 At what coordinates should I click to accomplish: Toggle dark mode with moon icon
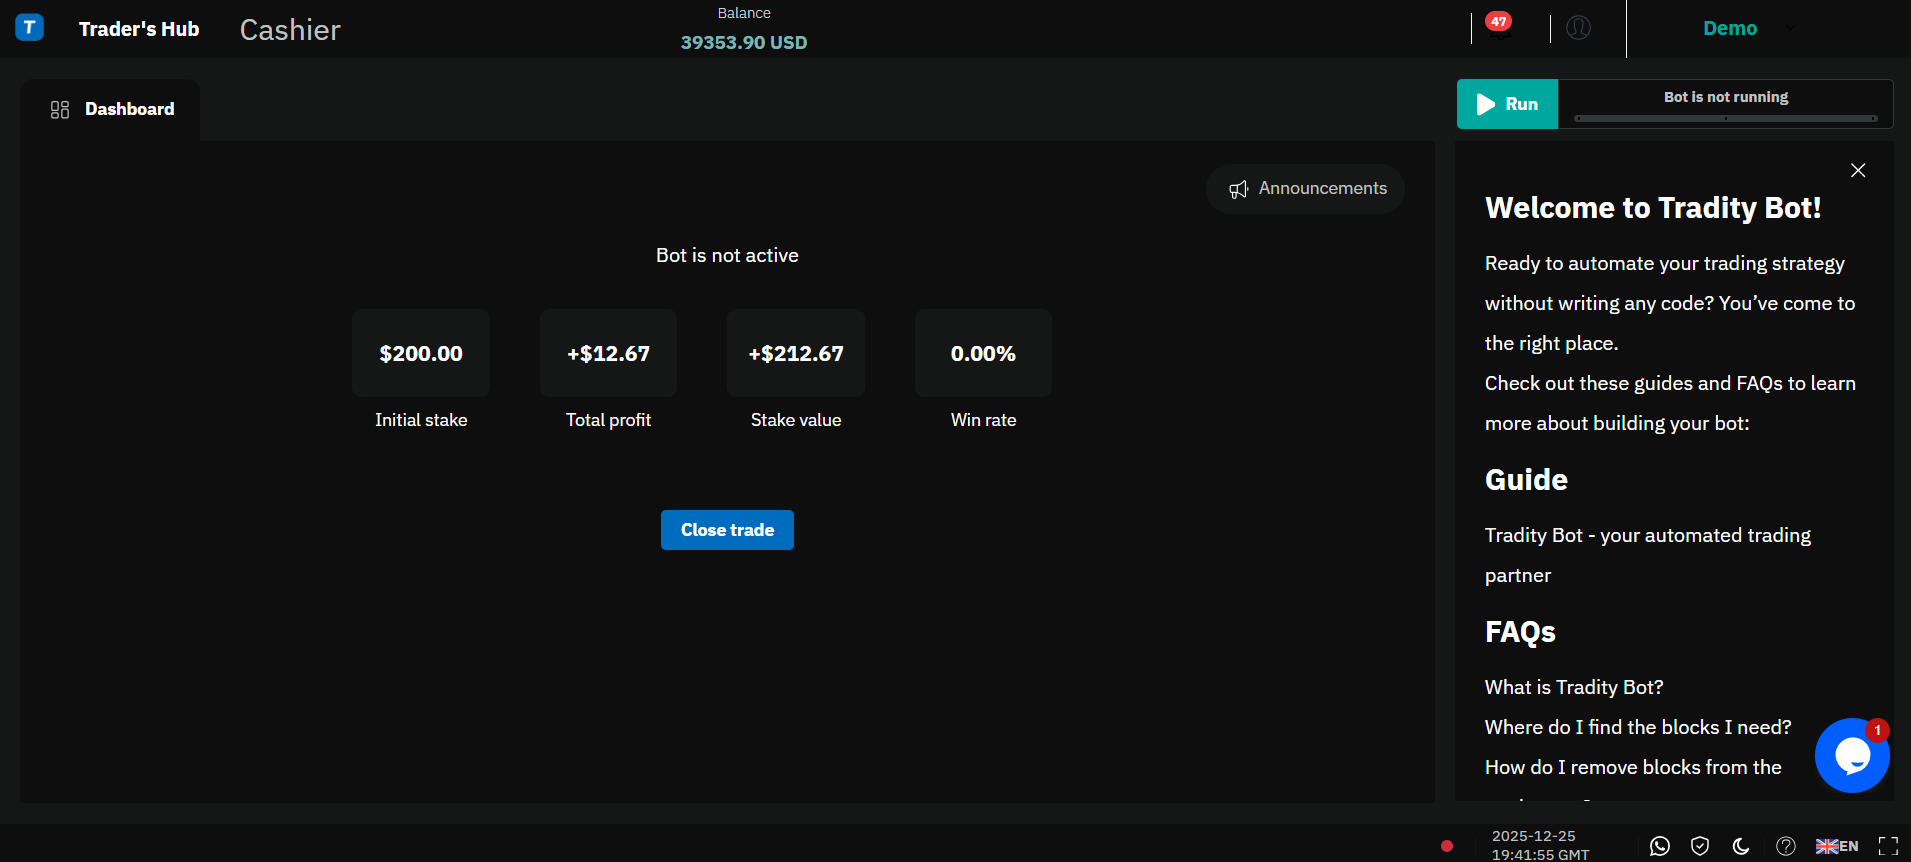tap(1741, 846)
